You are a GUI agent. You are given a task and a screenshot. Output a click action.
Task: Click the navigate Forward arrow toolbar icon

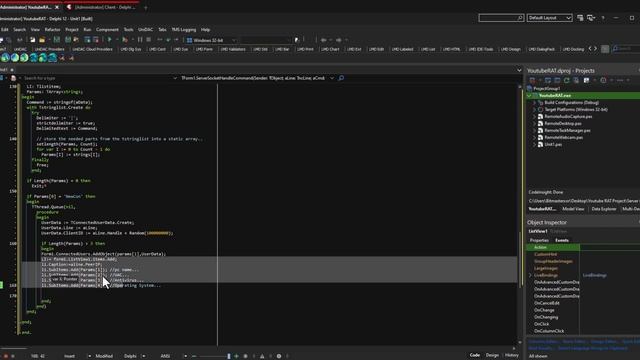338,40
